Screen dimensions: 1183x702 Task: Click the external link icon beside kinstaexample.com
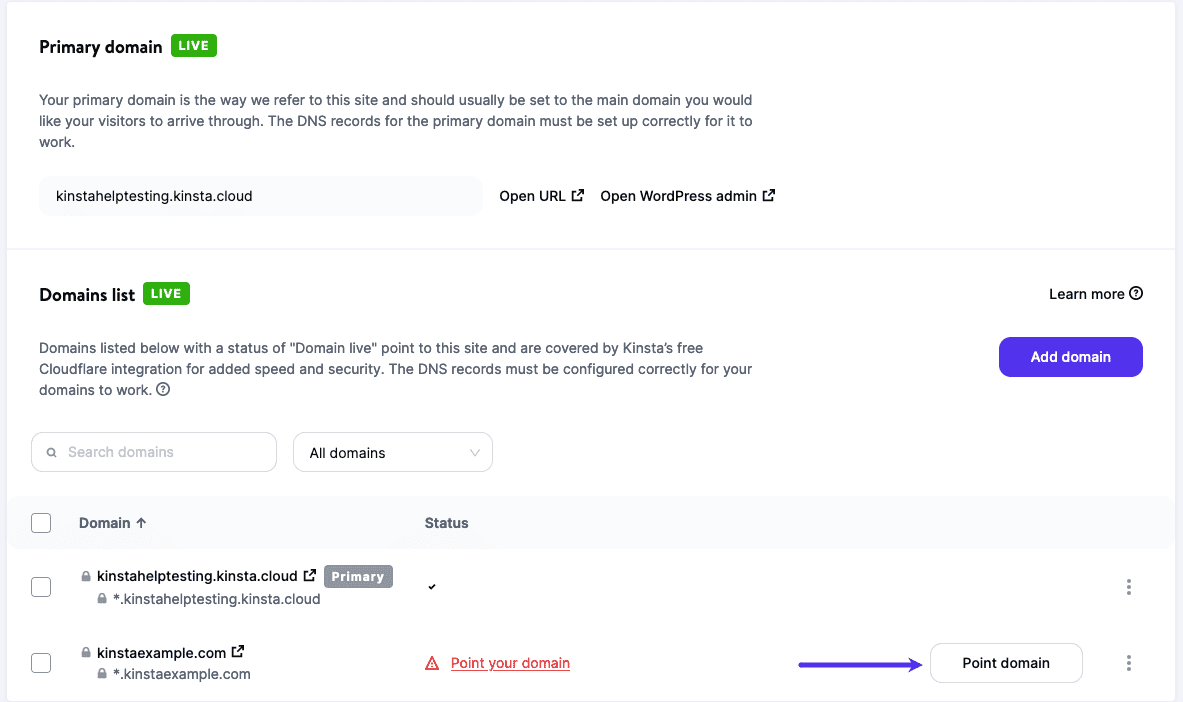point(237,650)
